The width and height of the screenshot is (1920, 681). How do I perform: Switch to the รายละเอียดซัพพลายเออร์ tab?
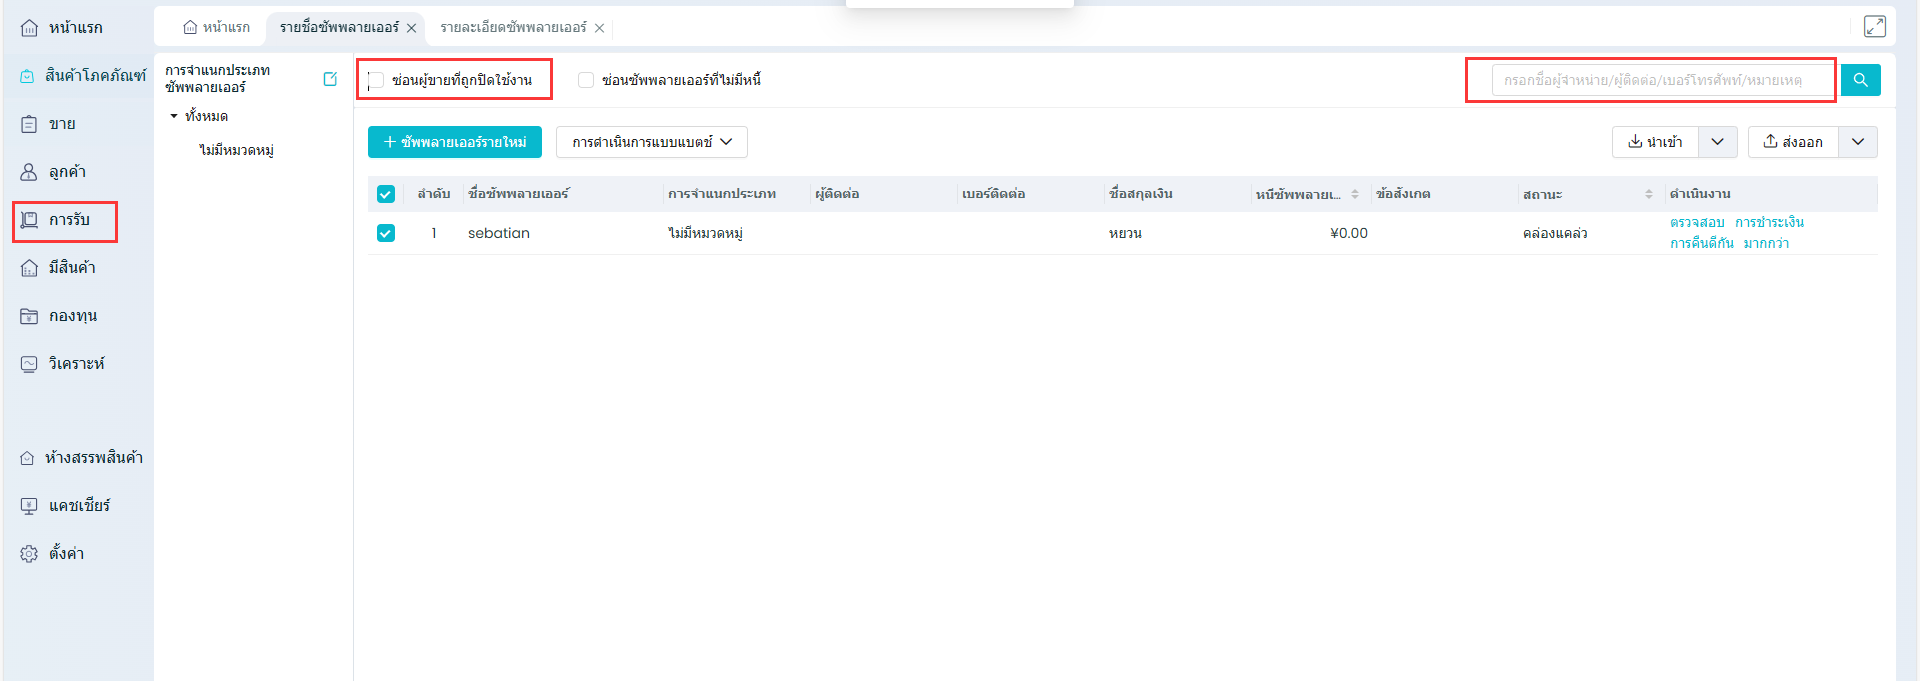click(513, 28)
